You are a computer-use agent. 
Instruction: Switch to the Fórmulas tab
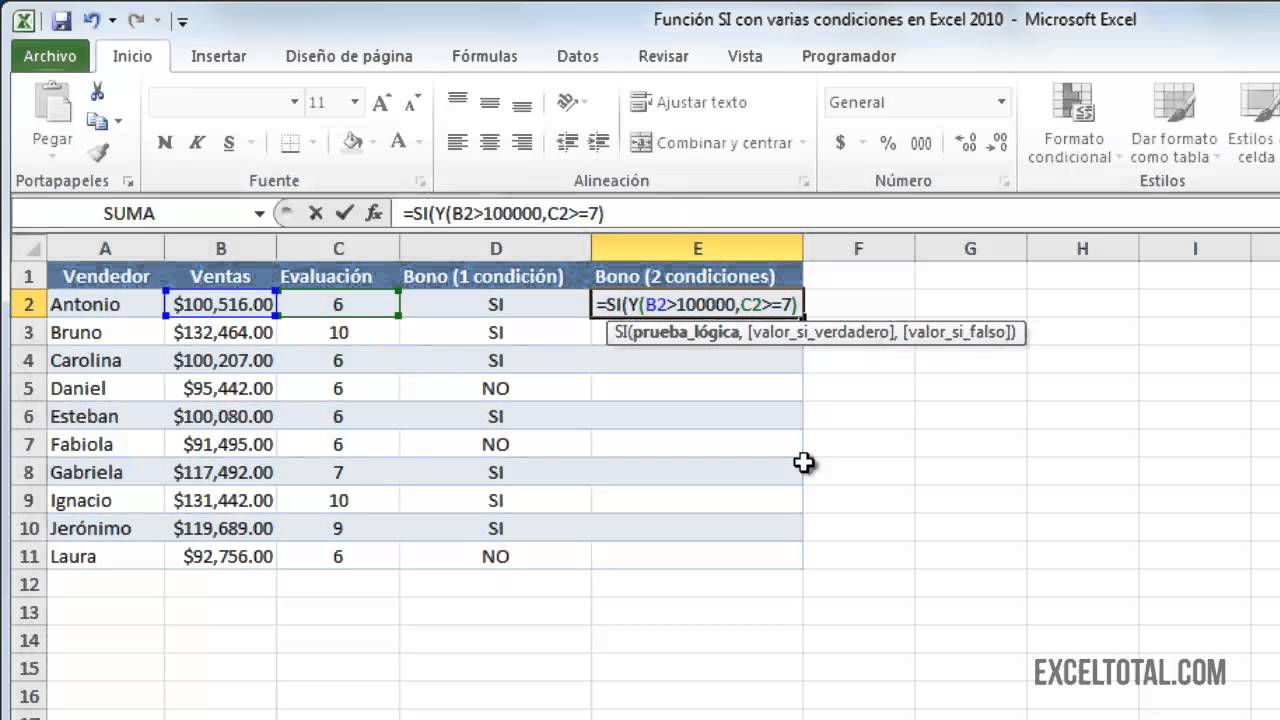pyautogui.click(x=485, y=56)
